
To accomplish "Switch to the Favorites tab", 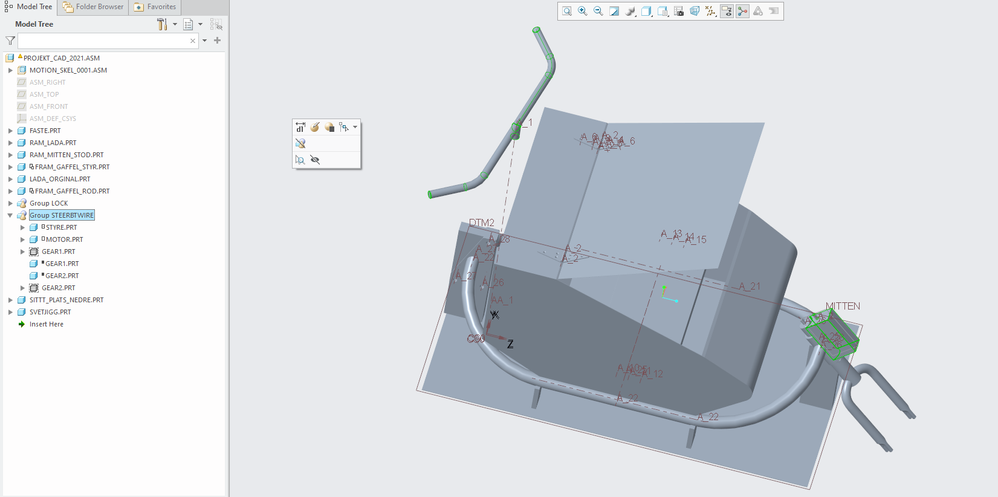I will tap(155, 7).
